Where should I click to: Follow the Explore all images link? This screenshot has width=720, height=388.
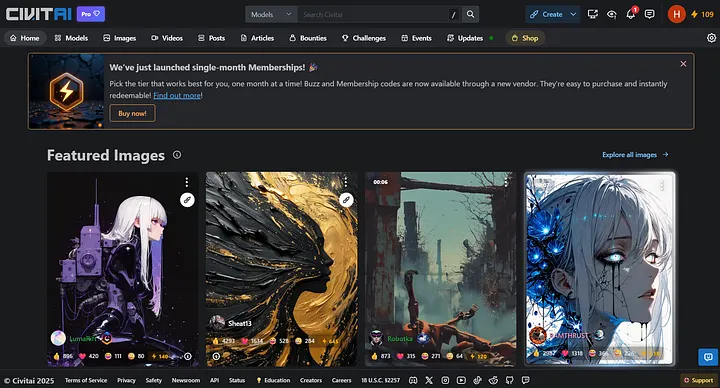635,155
